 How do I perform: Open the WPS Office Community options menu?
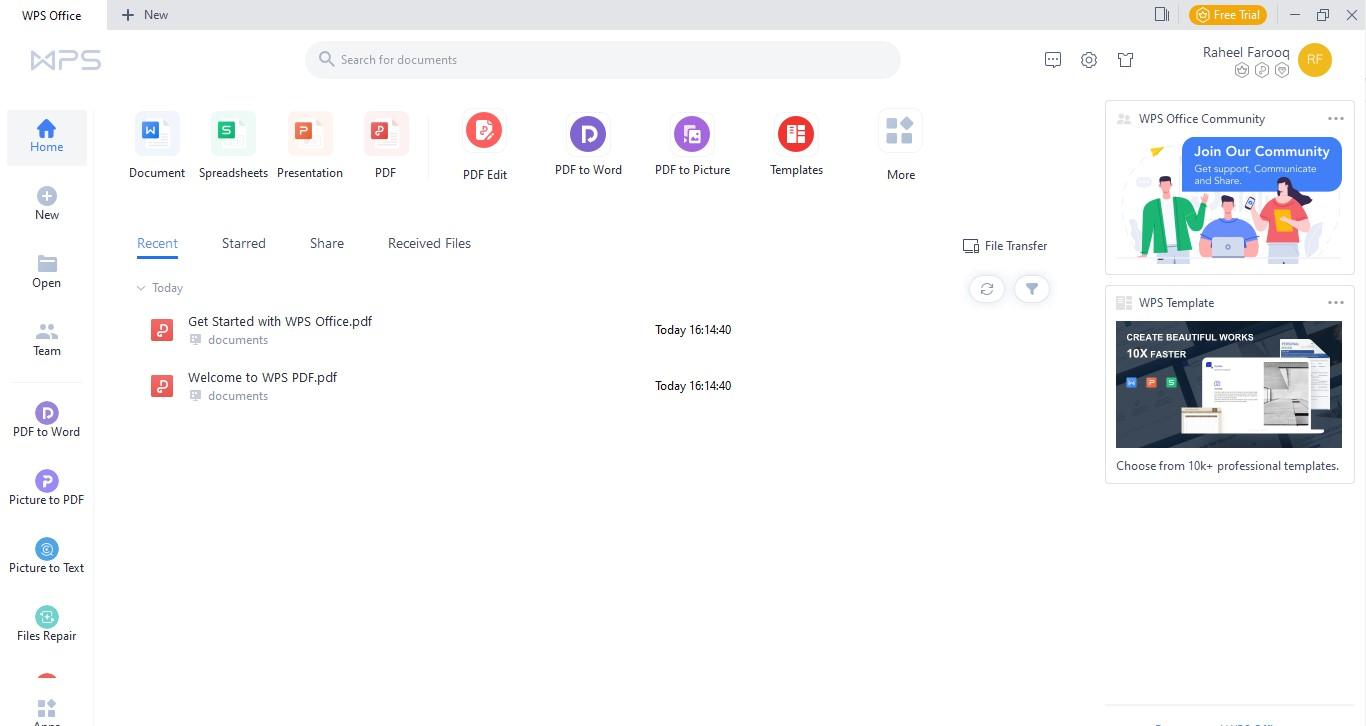(1336, 118)
